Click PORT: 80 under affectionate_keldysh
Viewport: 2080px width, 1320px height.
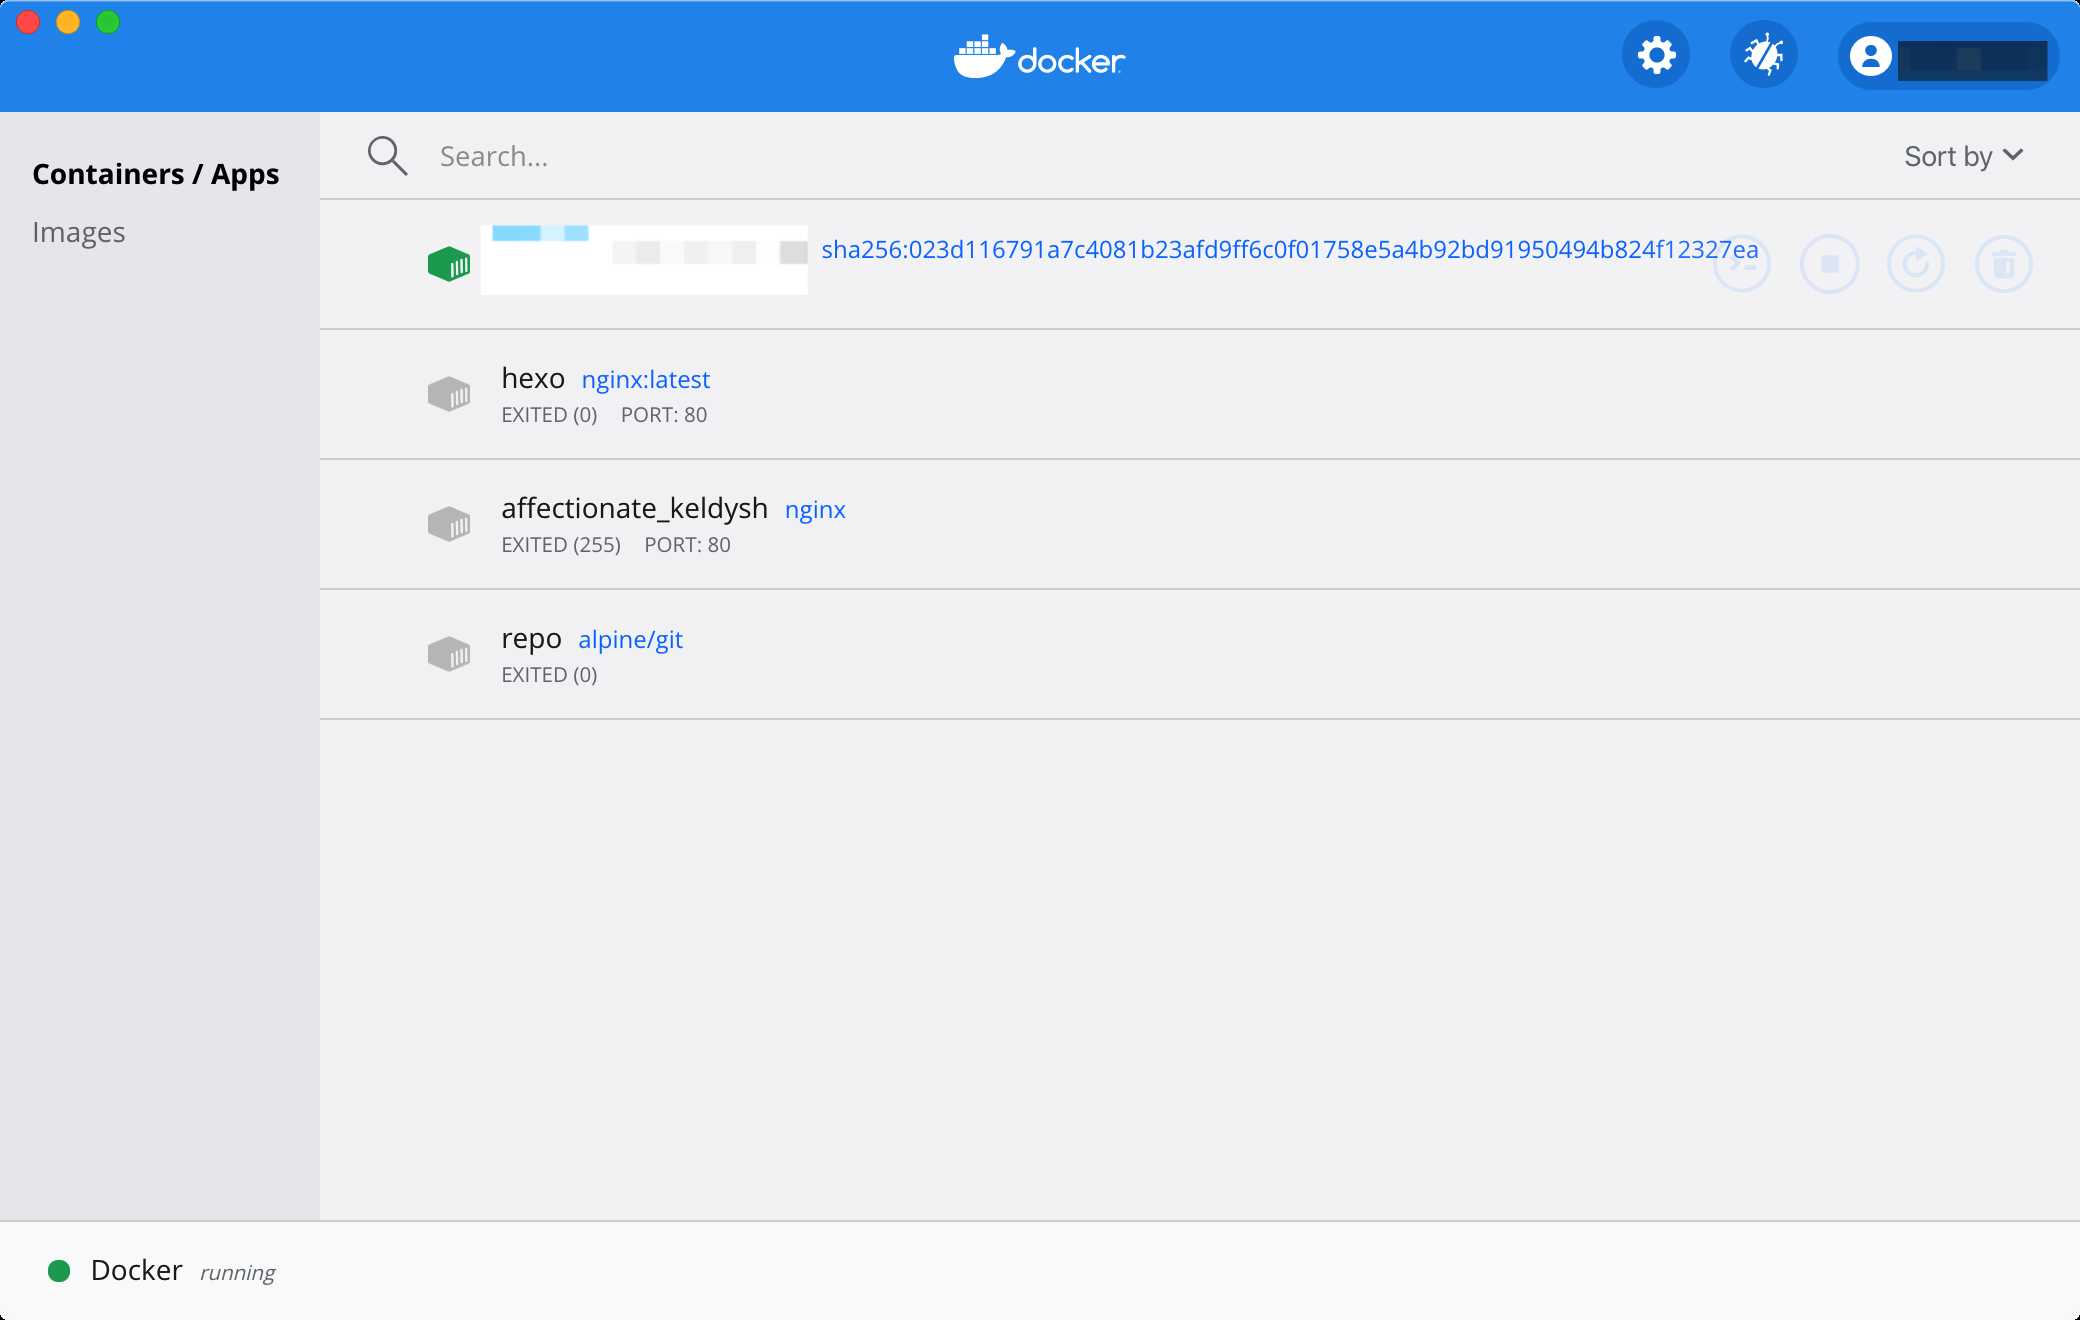[x=688, y=545]
